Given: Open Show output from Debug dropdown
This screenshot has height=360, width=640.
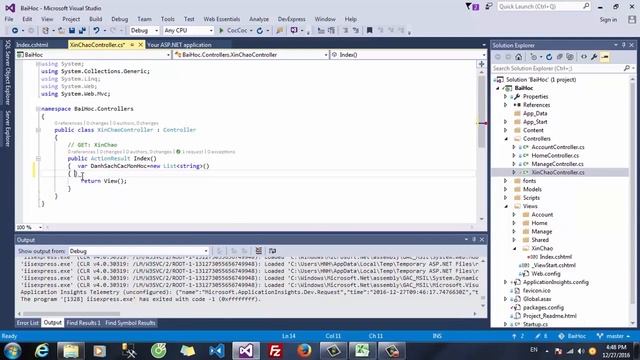Looking at the screenshot, I should coord(139,251).
